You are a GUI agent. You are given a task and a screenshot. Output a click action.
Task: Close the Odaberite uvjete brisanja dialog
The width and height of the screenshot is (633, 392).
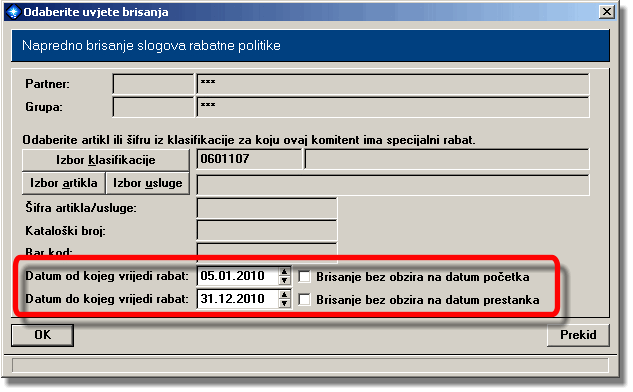click(x=607, y=12)
